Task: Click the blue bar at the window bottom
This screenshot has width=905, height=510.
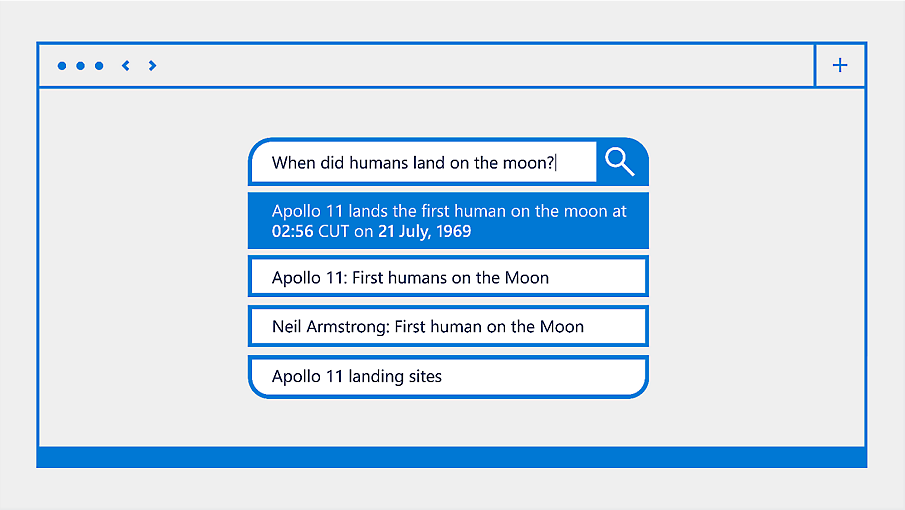Action: pos(452,457)
